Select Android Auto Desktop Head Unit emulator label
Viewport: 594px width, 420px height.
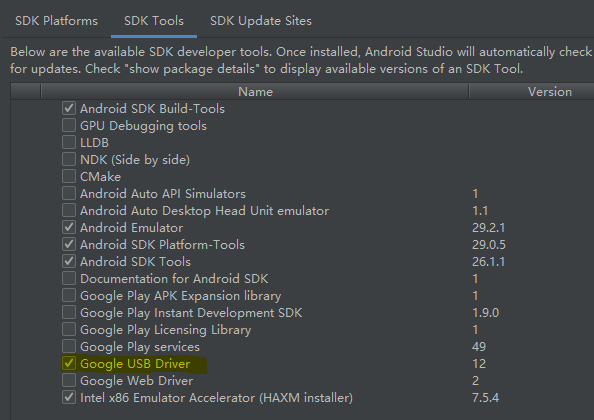pyautogui.click(x=205, y=211)
